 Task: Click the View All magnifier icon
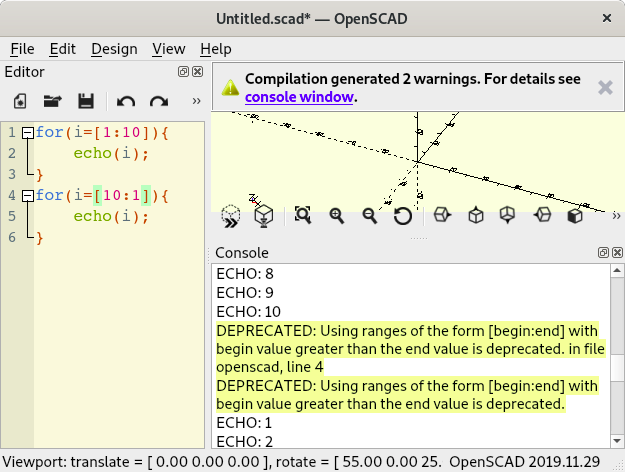pyautogui.click(x=303, y=215)
